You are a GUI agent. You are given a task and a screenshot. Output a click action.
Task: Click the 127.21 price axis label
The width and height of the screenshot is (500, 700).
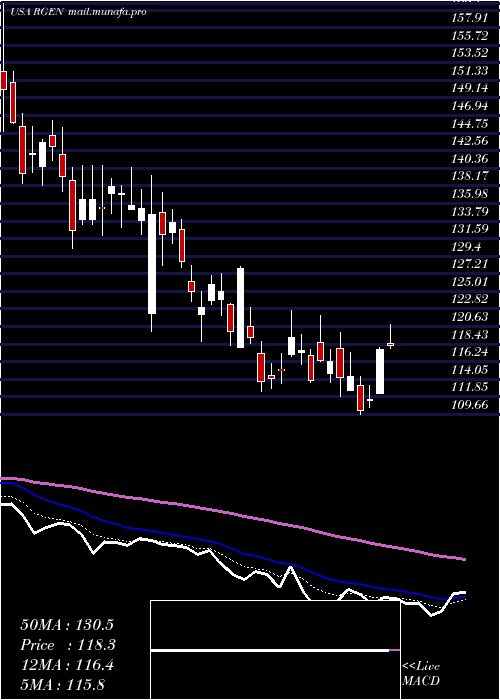(470, 264)
